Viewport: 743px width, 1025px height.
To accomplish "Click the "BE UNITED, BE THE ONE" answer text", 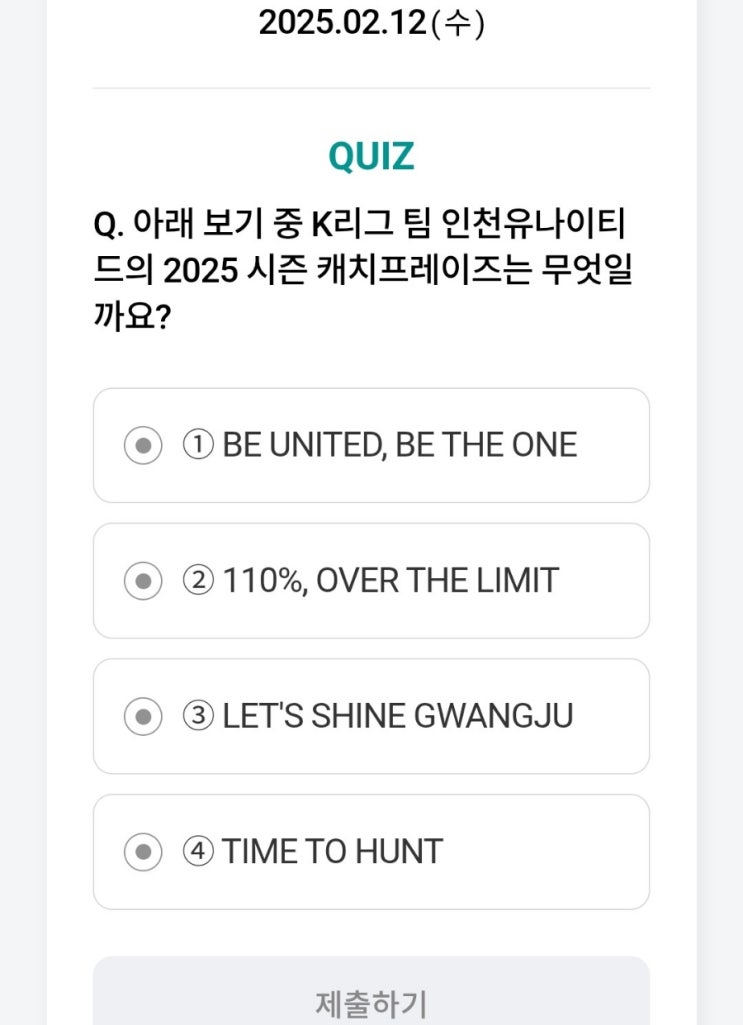I will coord(399,445).
